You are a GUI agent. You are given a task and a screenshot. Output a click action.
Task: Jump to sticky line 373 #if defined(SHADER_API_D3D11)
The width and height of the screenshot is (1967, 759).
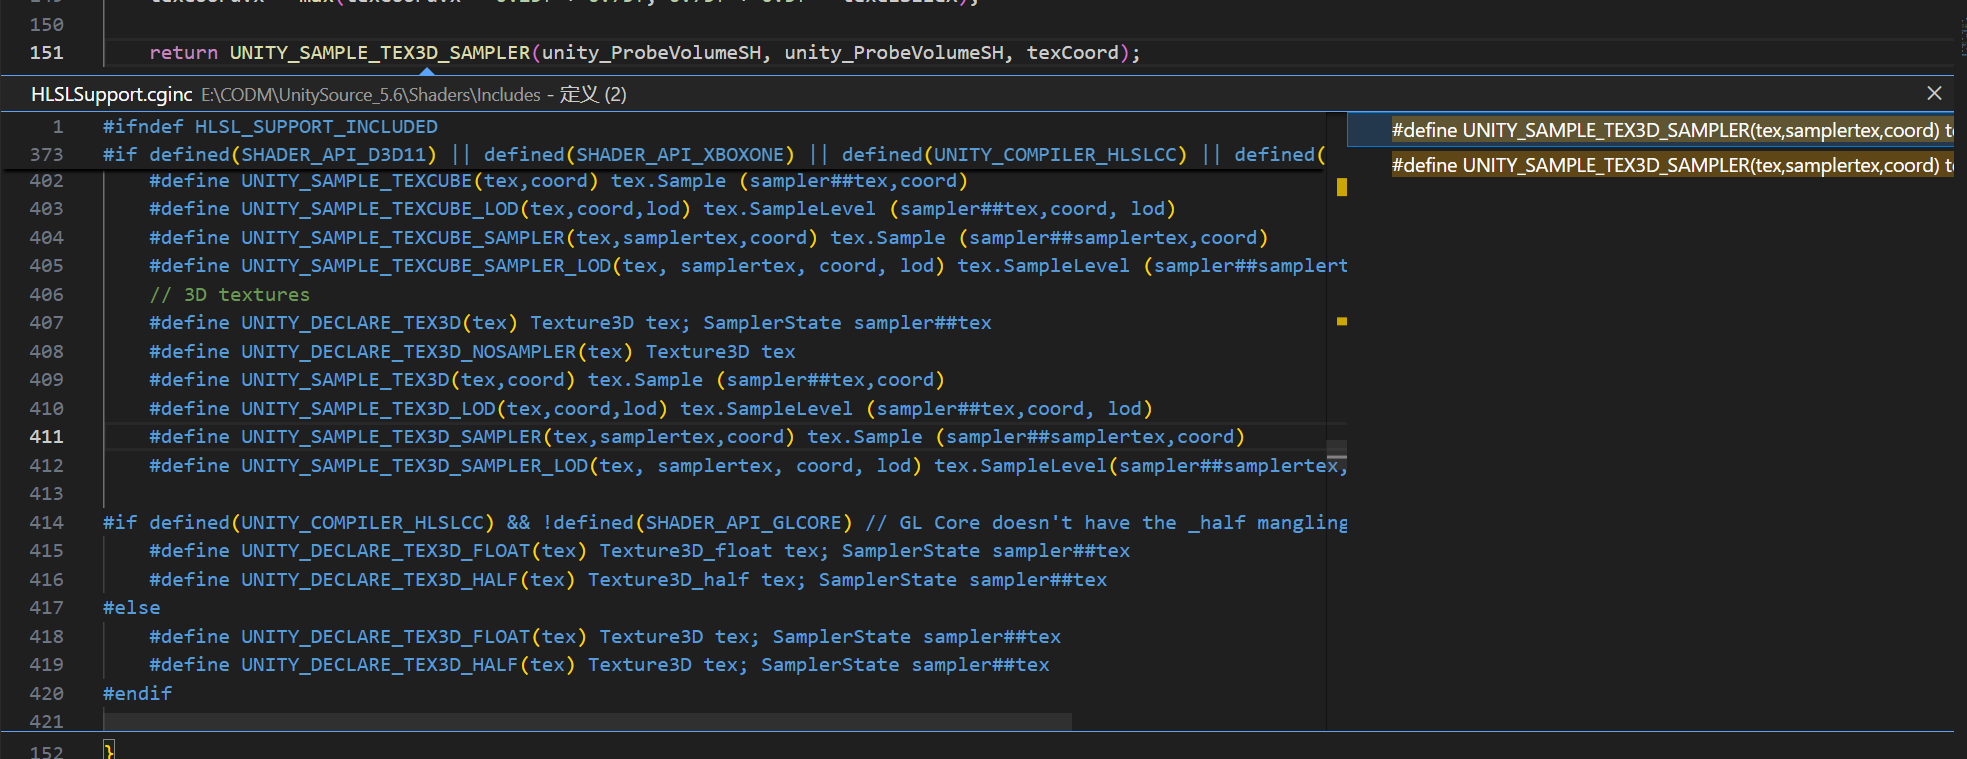(x=714, y=155)
